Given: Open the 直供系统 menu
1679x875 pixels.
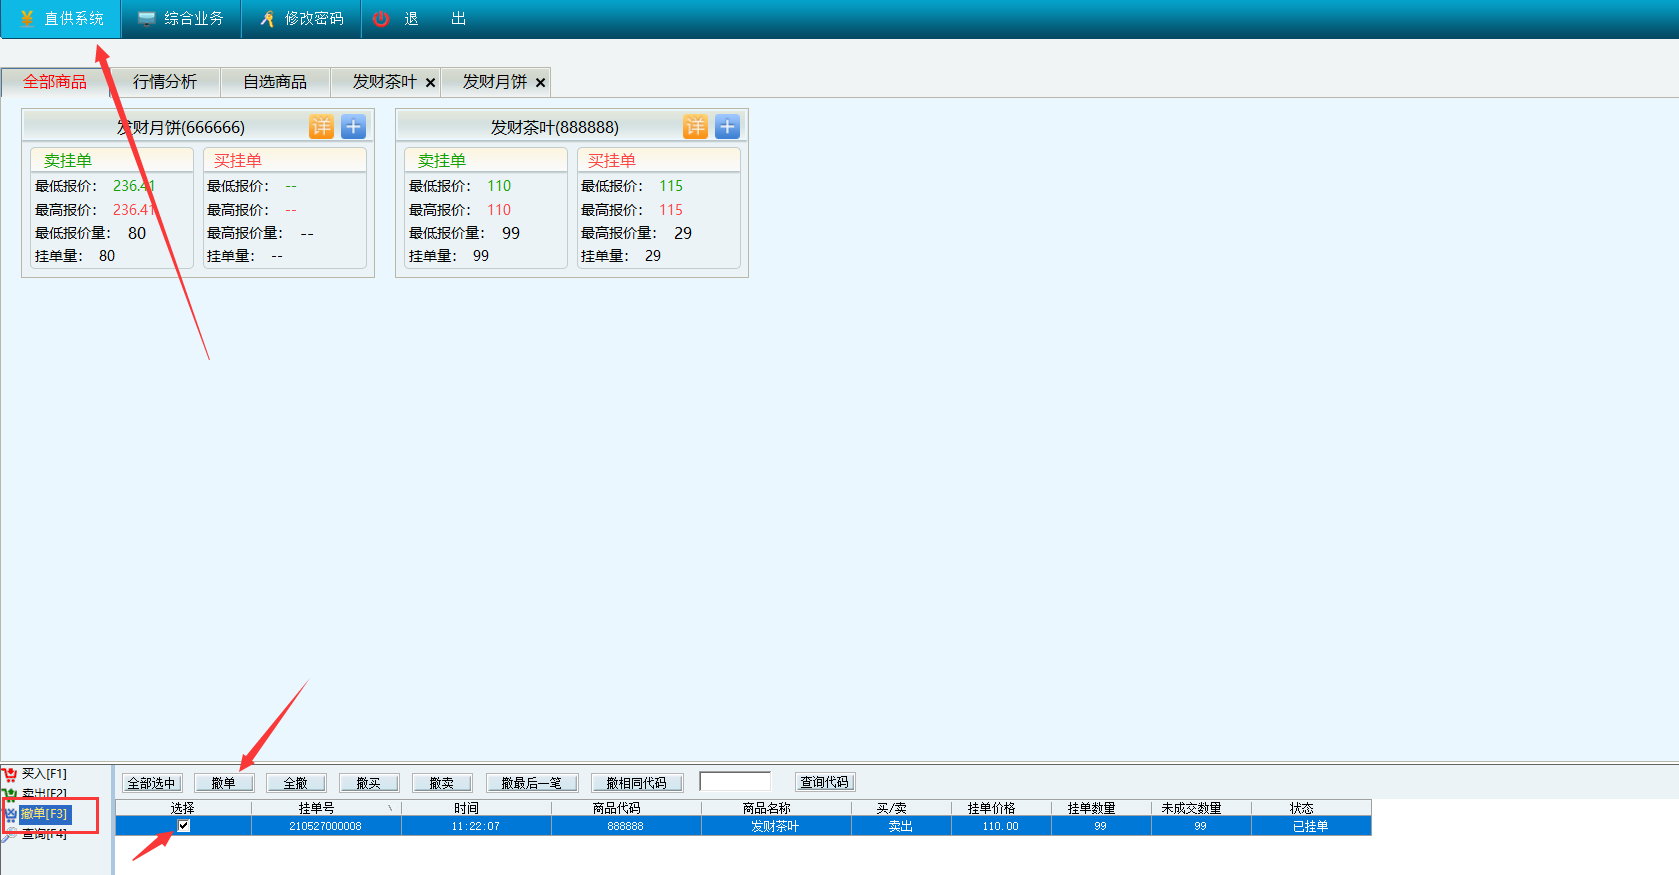Looking at the screenshot, I should coord(61,19).
